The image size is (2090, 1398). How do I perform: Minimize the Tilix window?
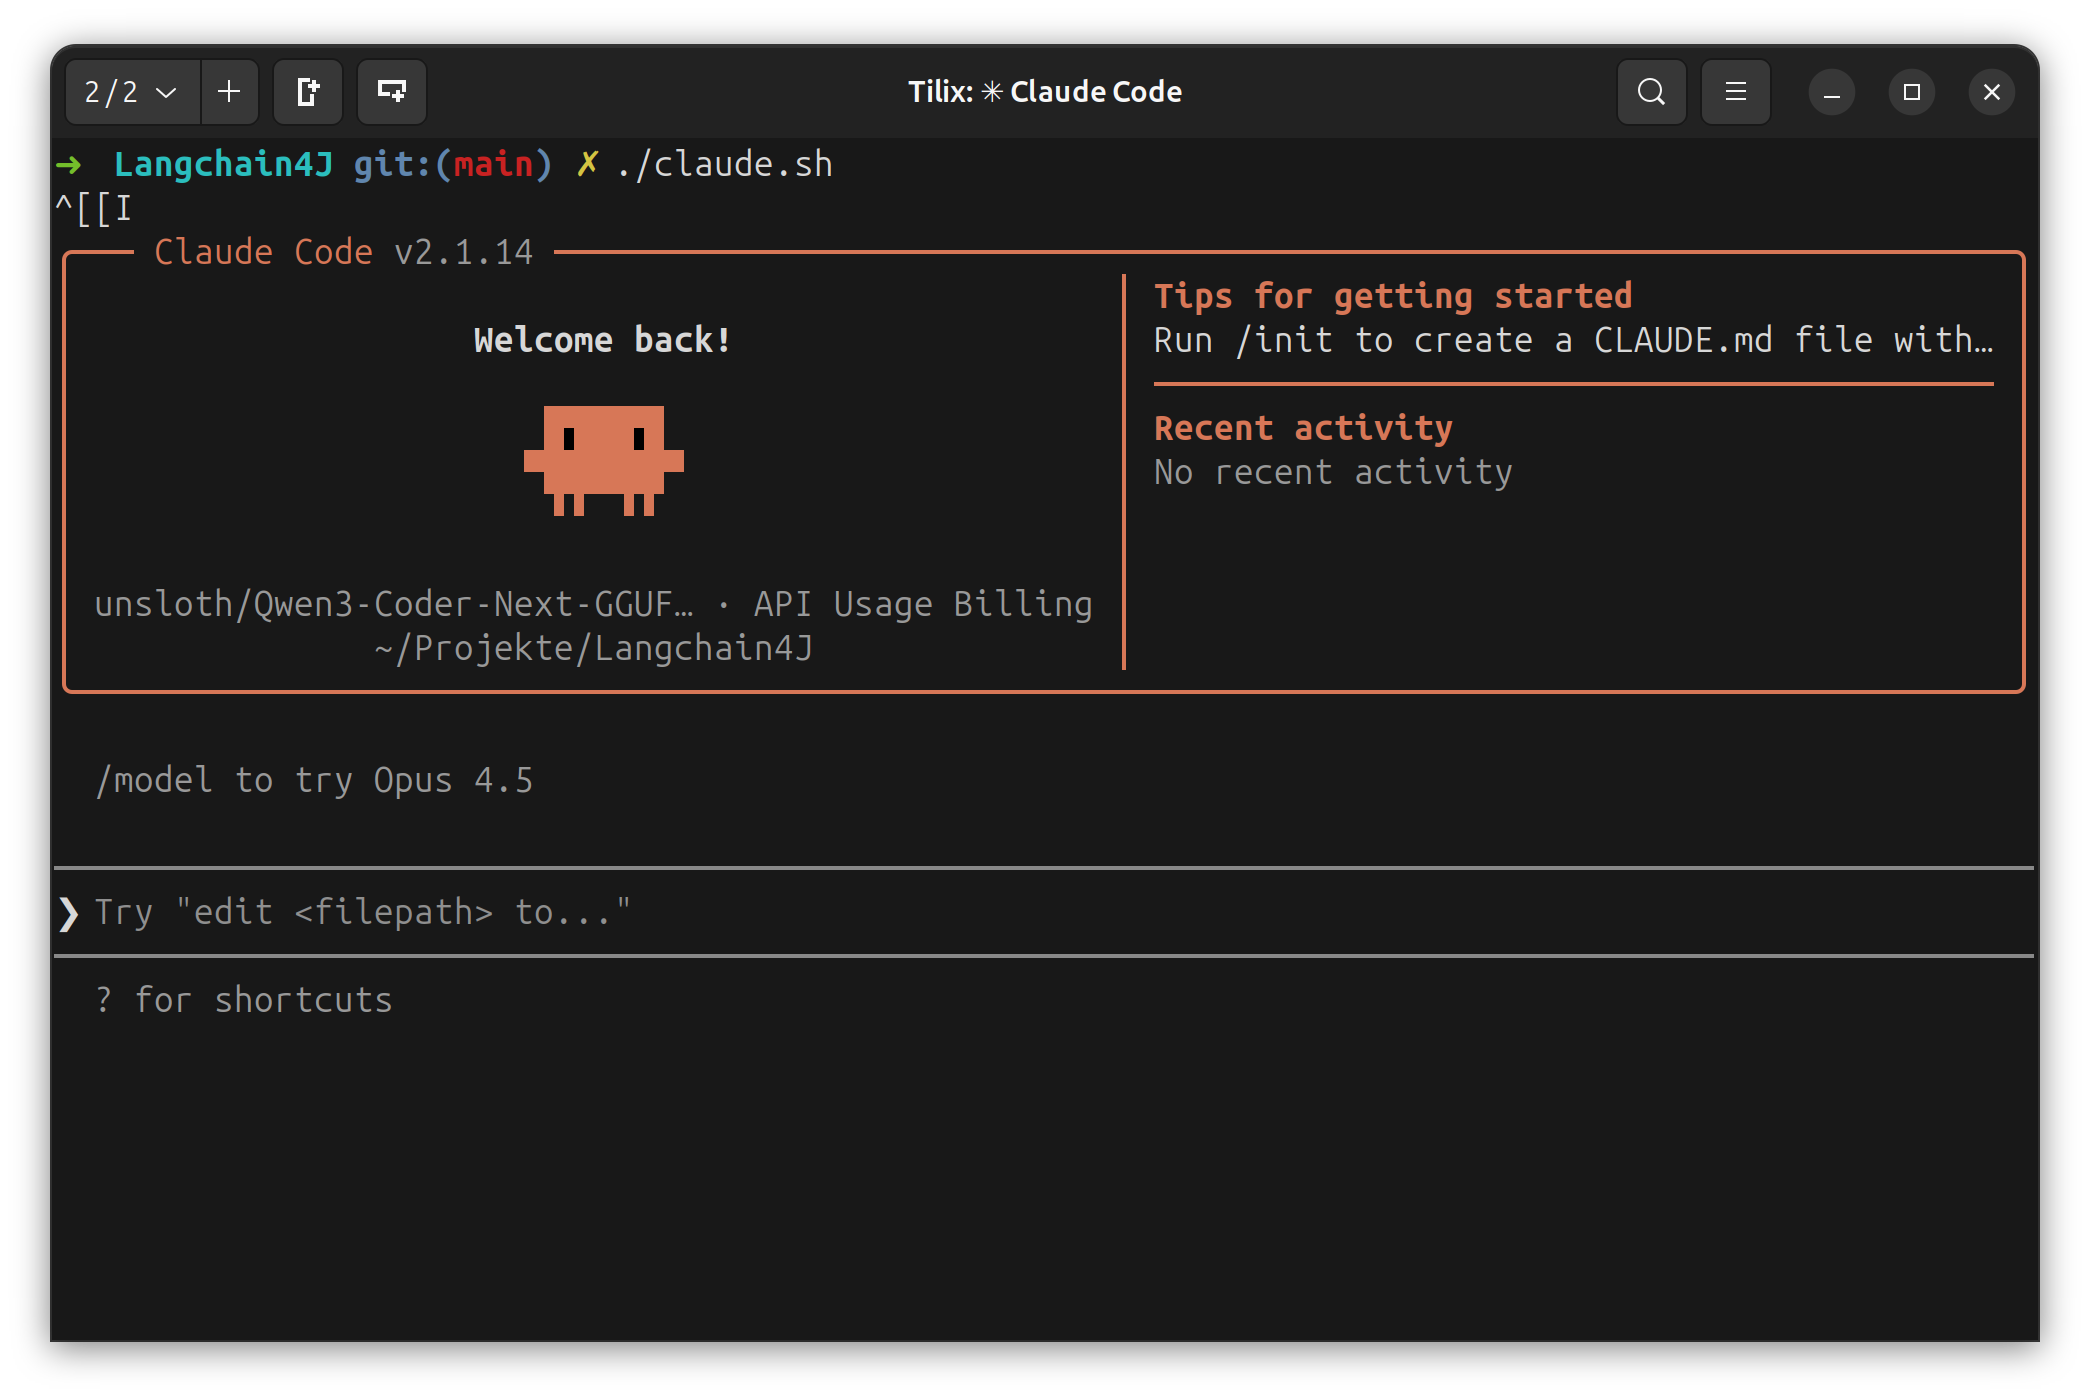tap(1831, 93)
